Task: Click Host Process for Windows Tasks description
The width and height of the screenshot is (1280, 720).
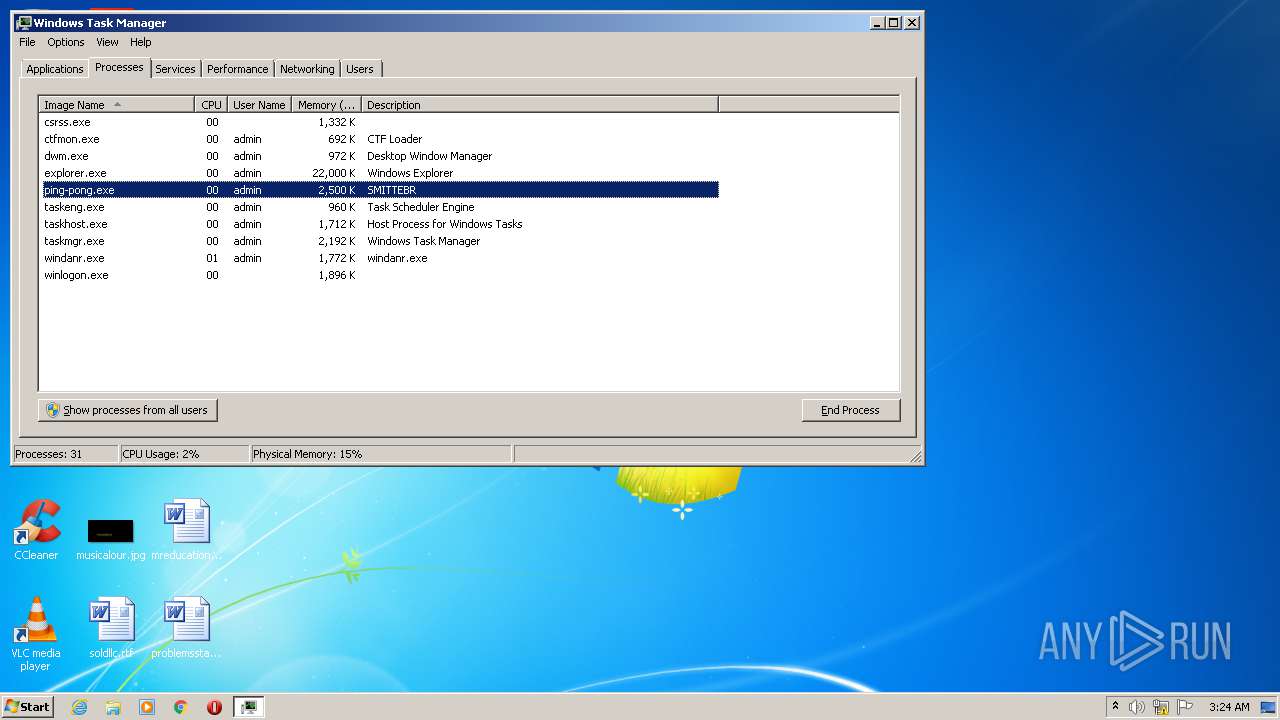Action: pyautogui.click(x=445, y=224)
